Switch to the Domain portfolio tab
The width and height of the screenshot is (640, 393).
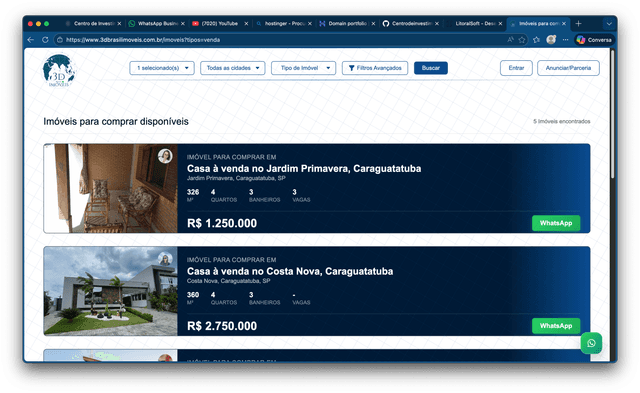(x=347, y=24)
